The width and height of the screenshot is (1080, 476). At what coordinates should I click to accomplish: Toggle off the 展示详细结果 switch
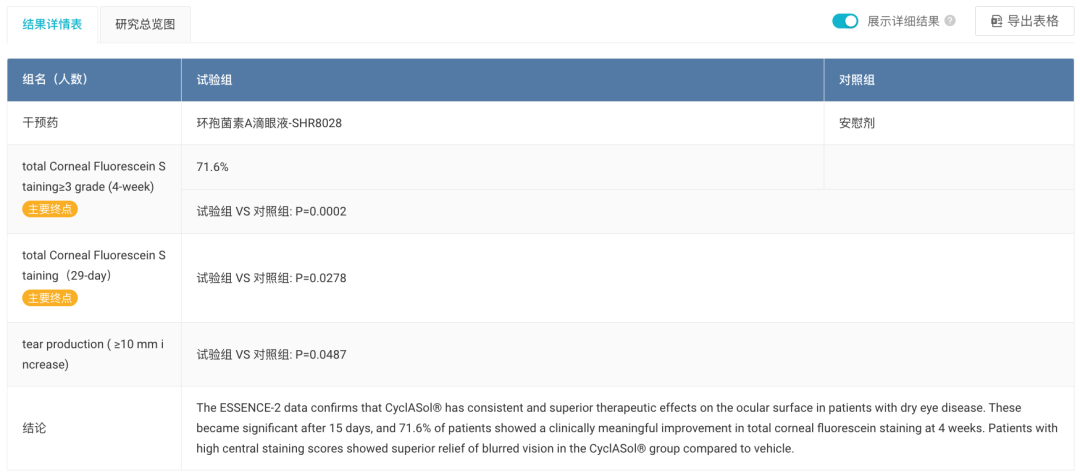tap(845, 21)
